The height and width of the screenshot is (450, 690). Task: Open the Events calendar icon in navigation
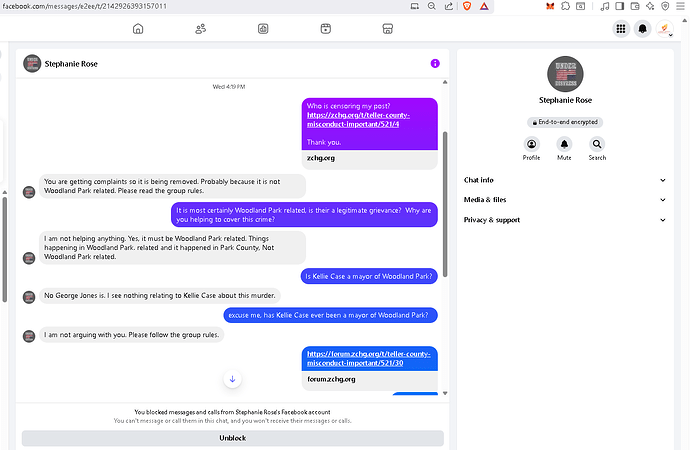pyautogui.click(x=326, y=29)
